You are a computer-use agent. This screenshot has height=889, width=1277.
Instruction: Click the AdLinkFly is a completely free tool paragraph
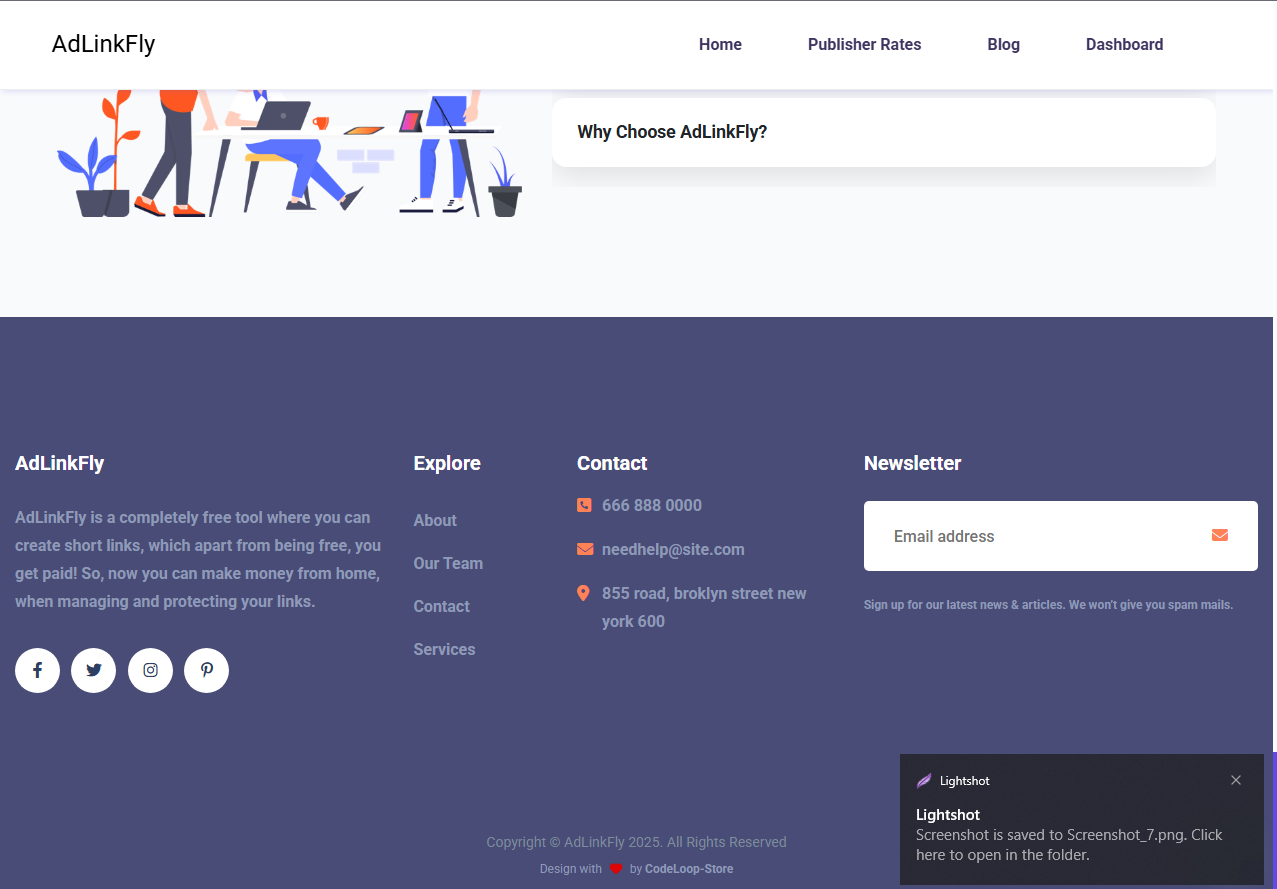point(198,559)
